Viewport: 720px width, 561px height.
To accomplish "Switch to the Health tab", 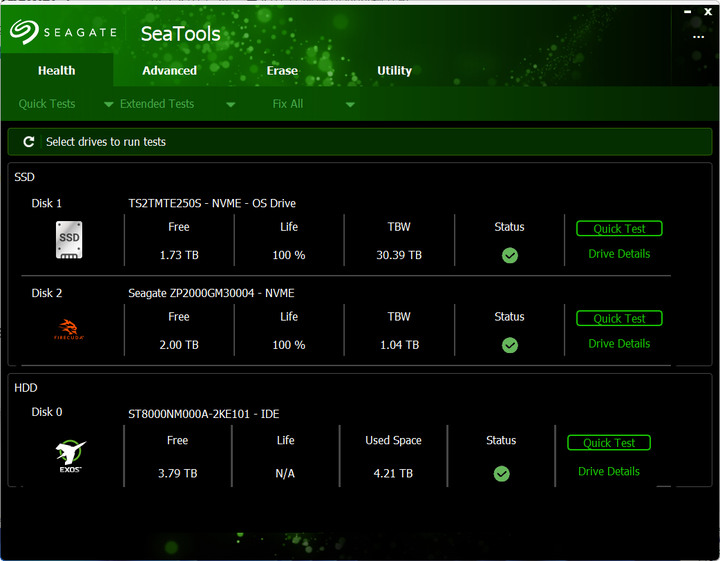I will point(56,70).
